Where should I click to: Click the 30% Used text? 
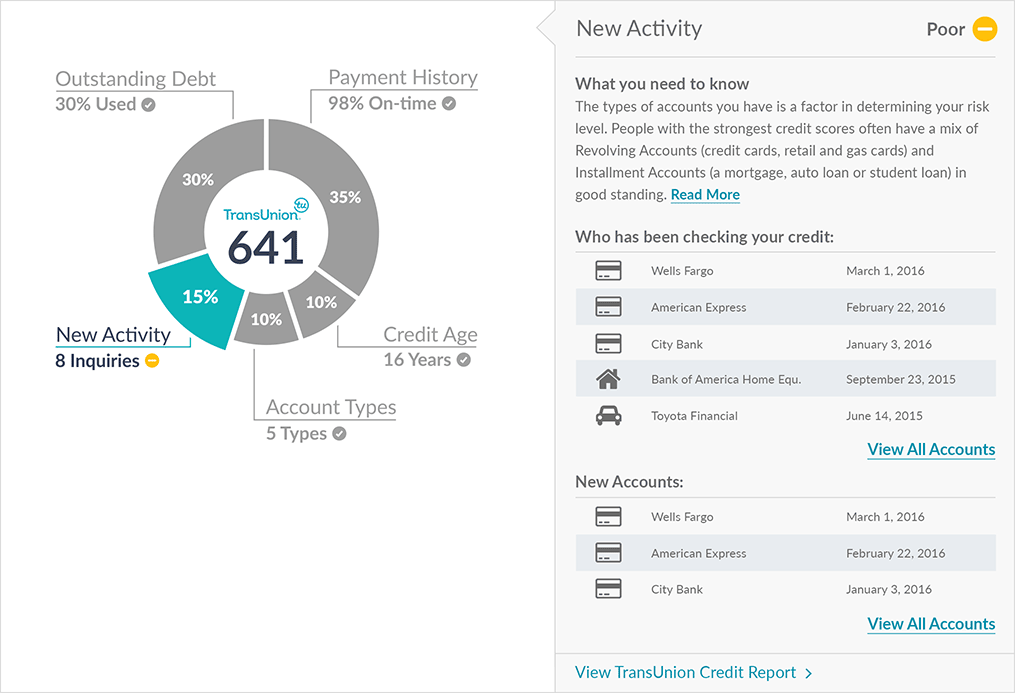[96, 104]
